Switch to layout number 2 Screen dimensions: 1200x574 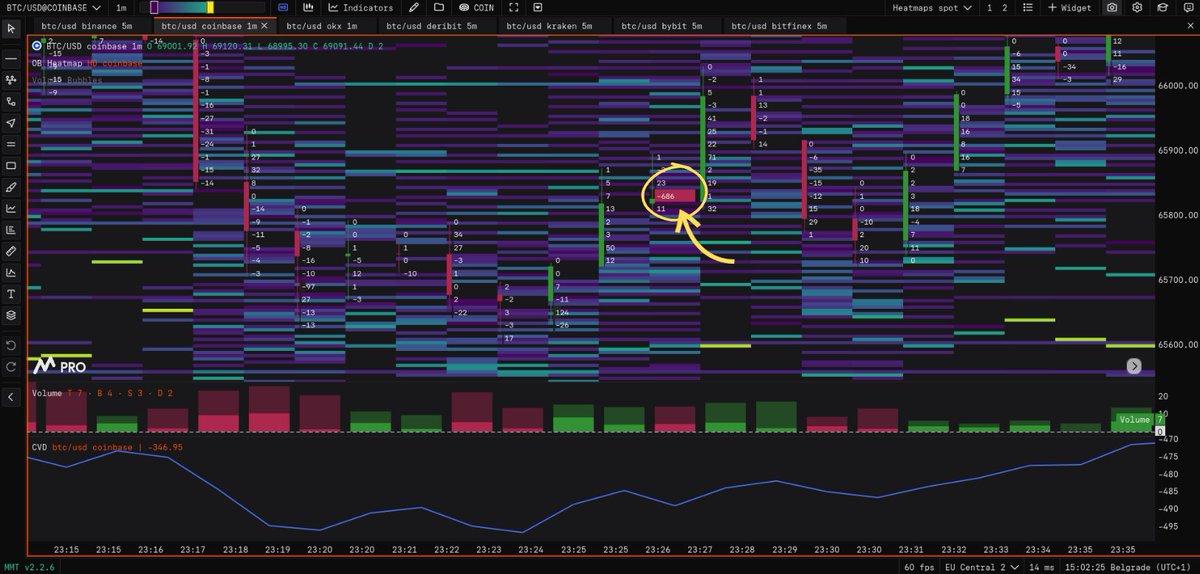pos(1005,7)
